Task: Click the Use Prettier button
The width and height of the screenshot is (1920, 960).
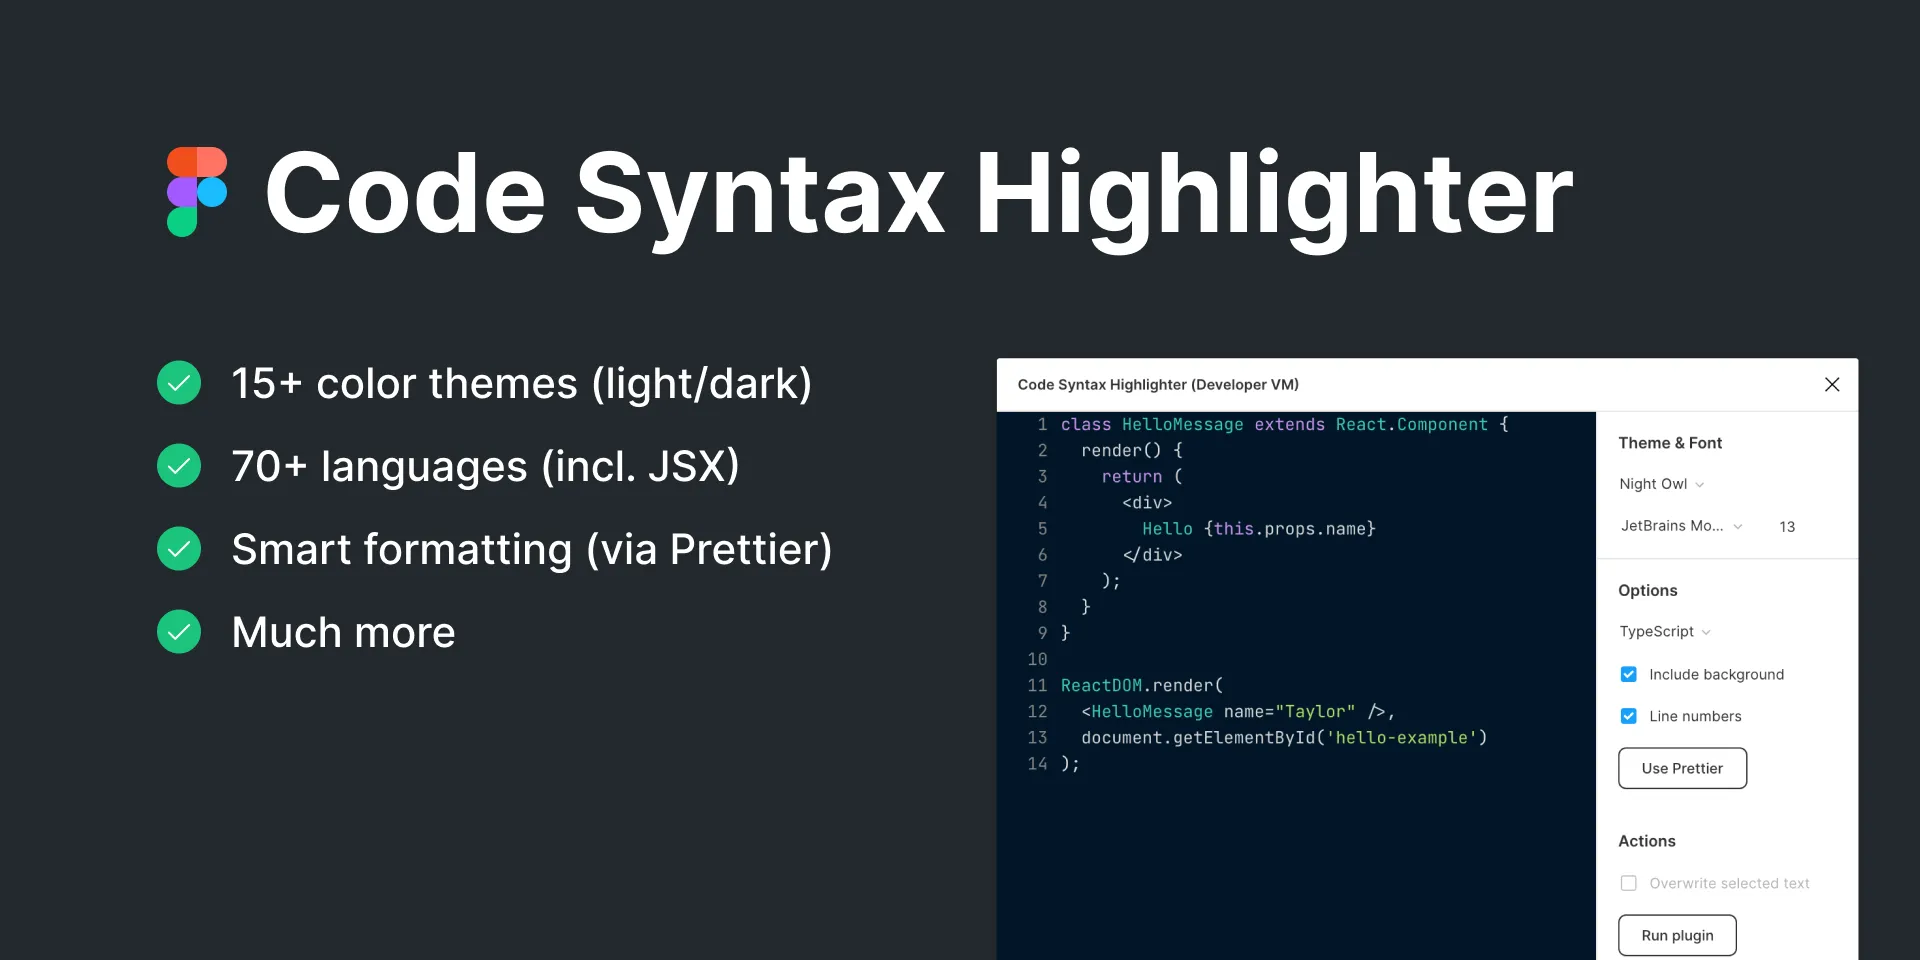Action: click(x=1682, y=768)
